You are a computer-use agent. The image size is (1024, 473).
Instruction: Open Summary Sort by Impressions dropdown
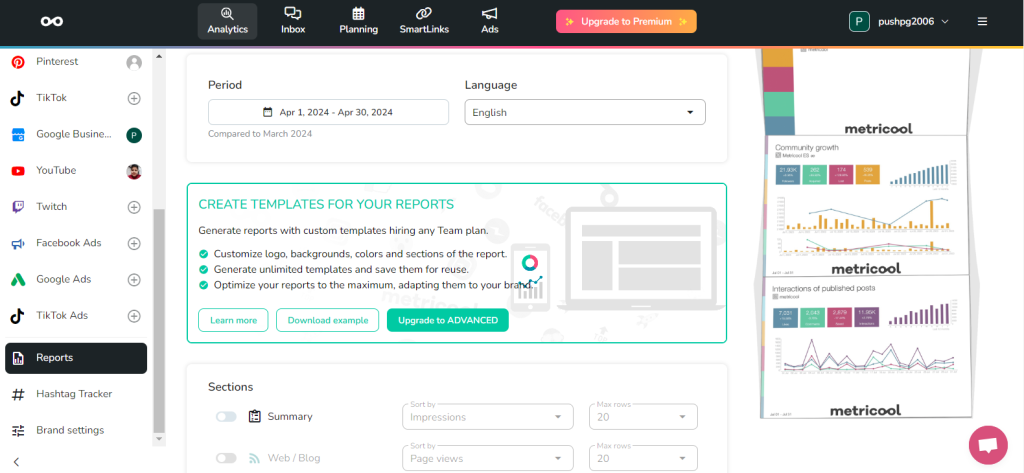pos(488,417)
